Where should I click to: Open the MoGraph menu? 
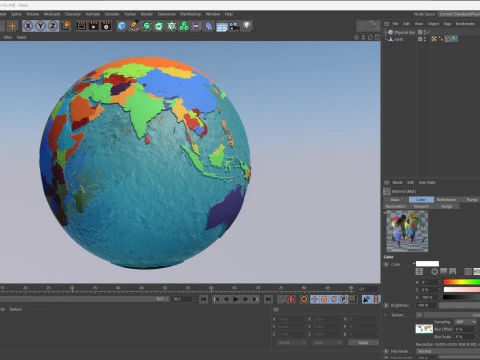coord(52,14)
